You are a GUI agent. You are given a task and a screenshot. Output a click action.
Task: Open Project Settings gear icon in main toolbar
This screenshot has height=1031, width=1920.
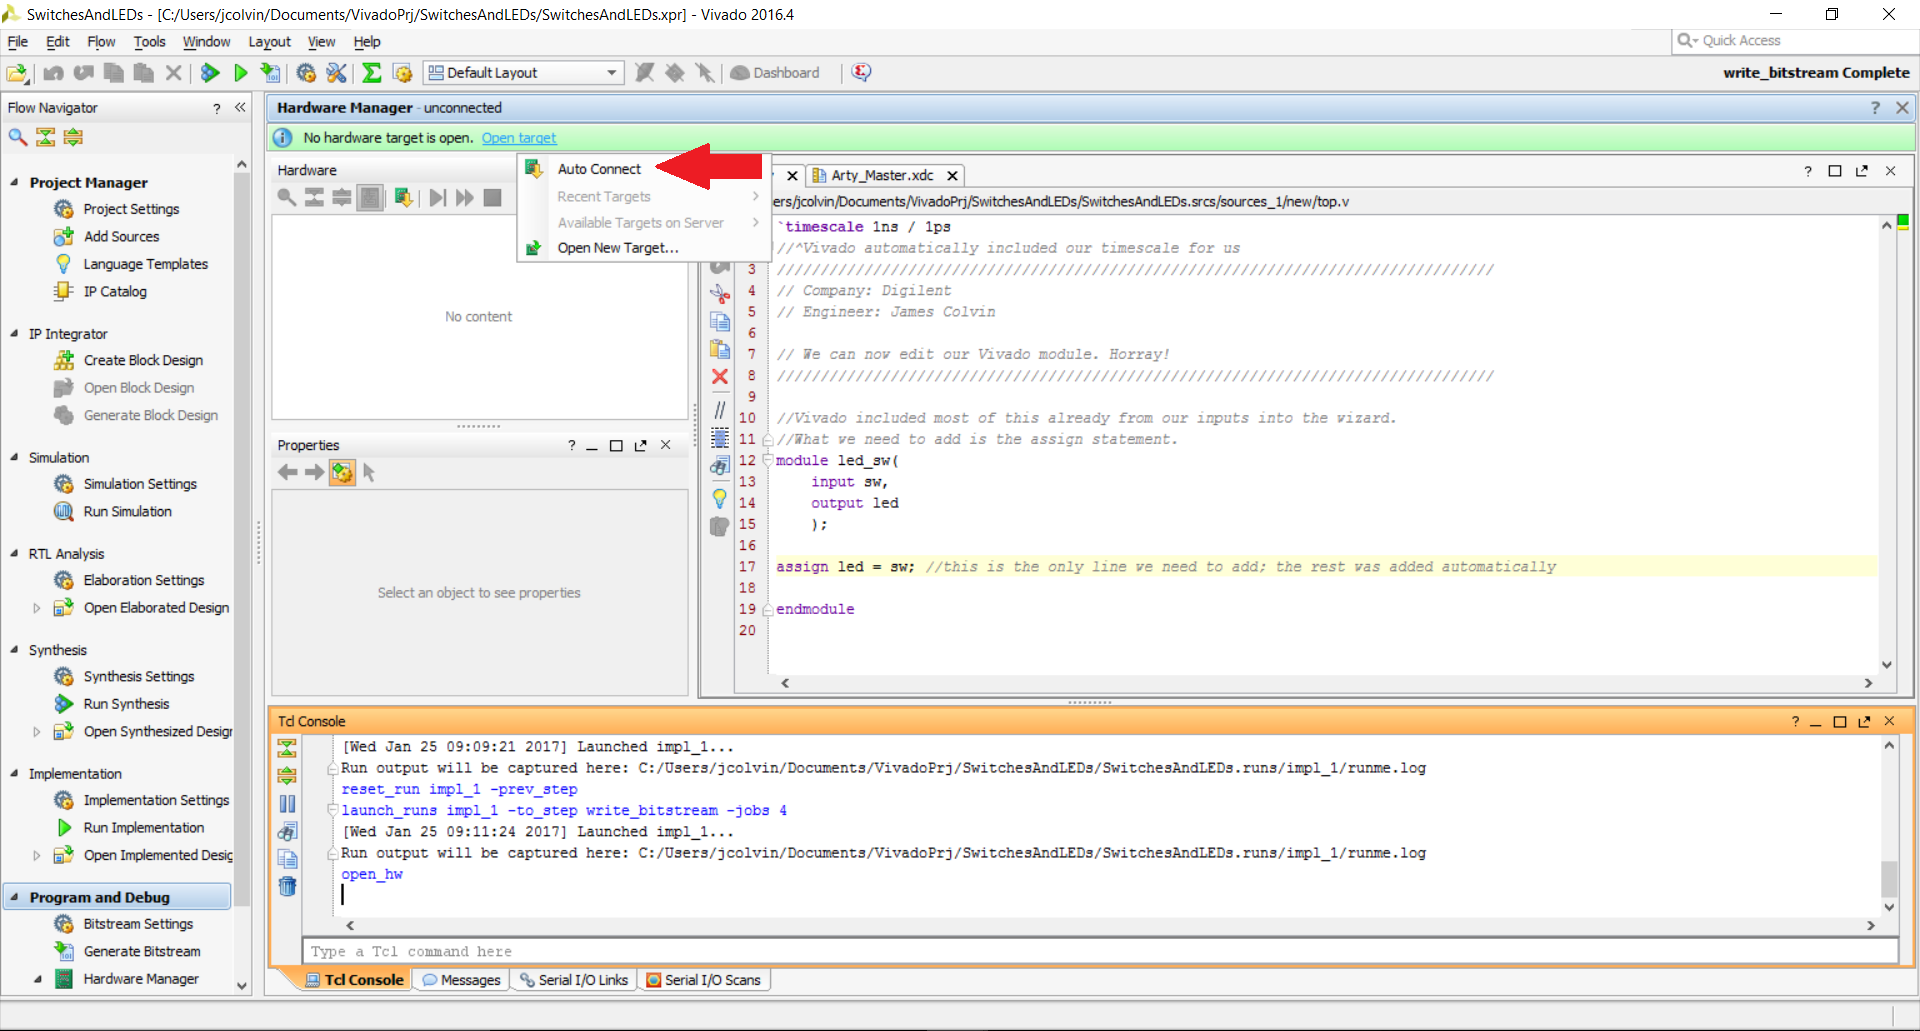coord(307,73)
